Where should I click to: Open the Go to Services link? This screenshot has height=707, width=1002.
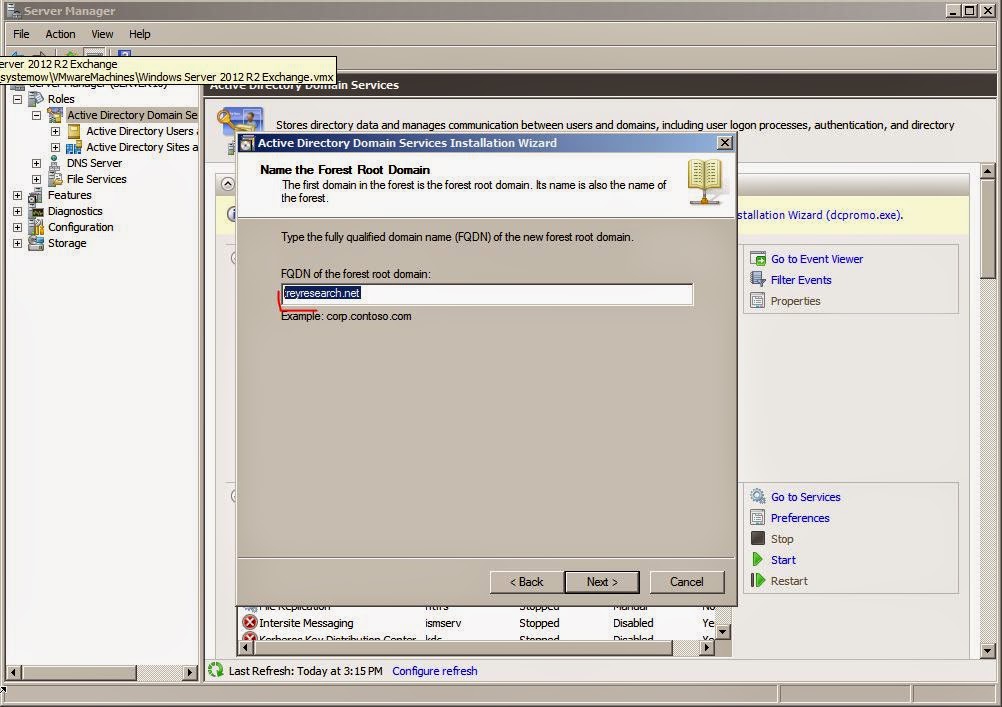(805, 497)
